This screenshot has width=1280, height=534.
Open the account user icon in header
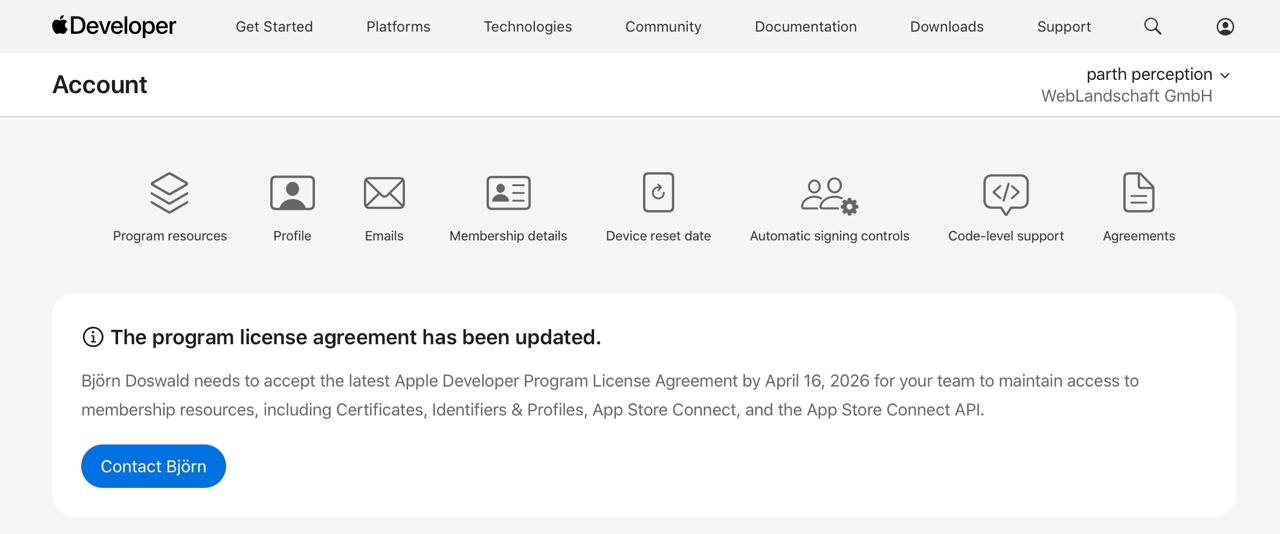tap(1225, 27)
